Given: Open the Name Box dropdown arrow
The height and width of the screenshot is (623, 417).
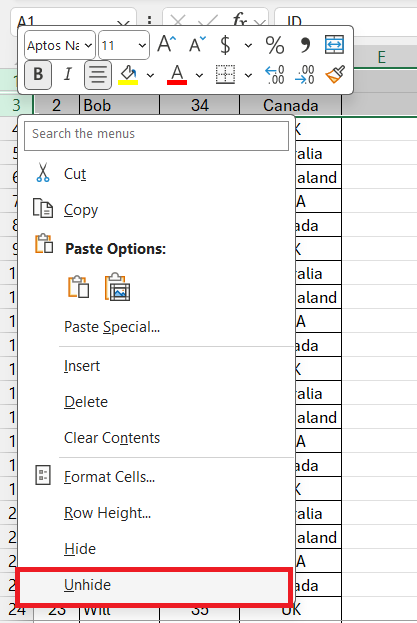Looking at the screenshot, I should [x=124, y=24].
